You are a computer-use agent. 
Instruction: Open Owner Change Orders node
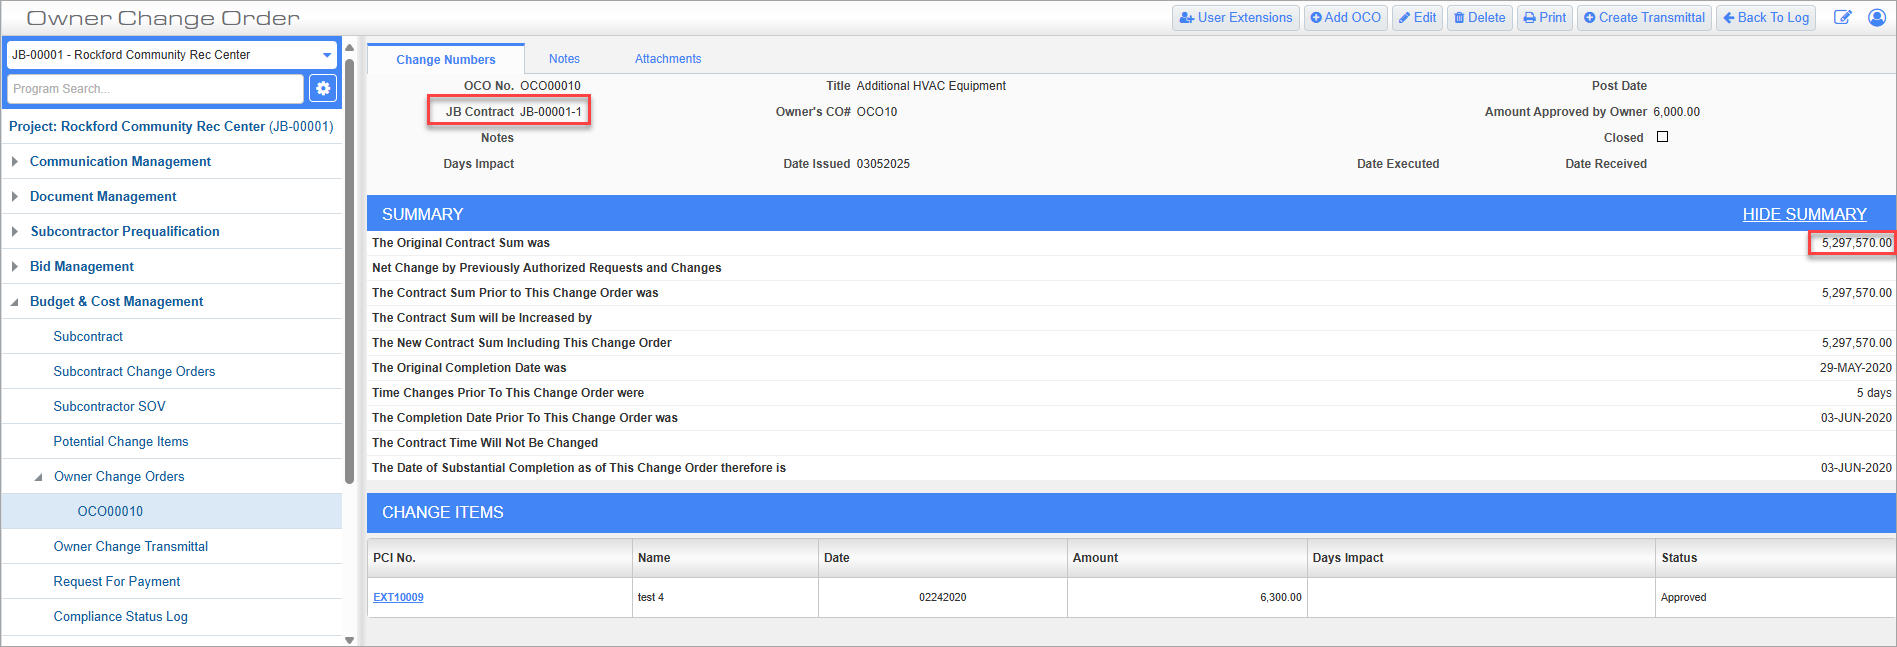click(119, 476)
